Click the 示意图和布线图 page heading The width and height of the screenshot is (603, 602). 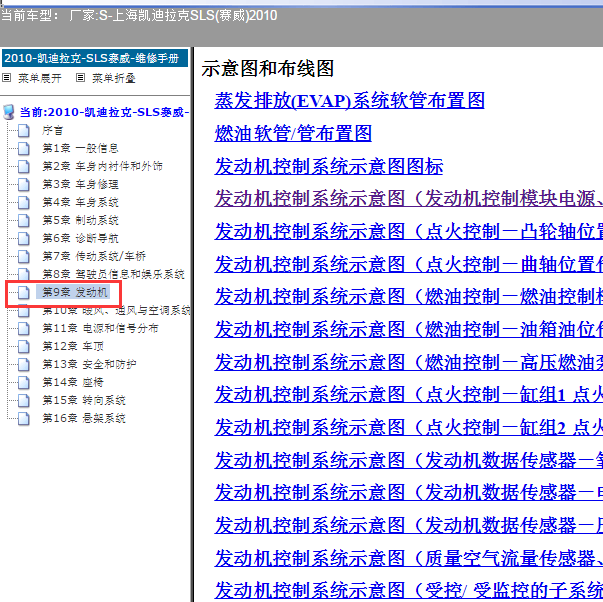(x=268, y=69)
